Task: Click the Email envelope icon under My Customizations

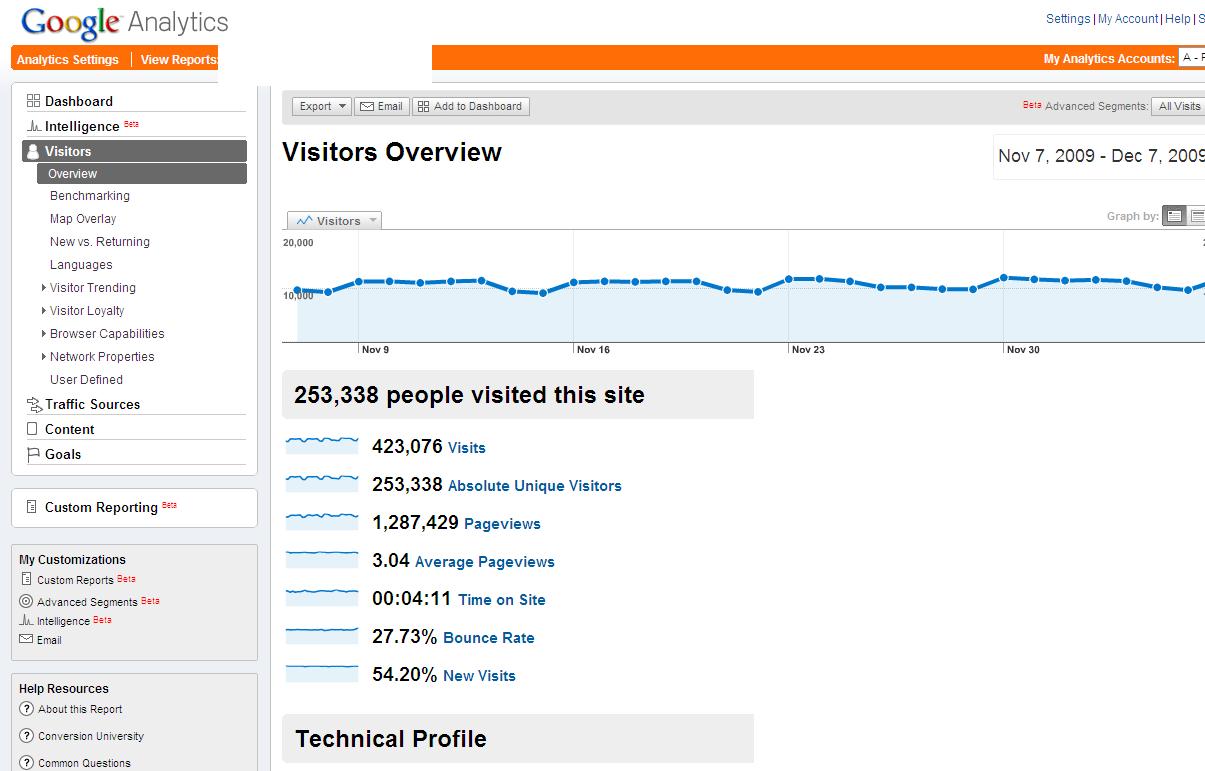Action: click(27, 640)
